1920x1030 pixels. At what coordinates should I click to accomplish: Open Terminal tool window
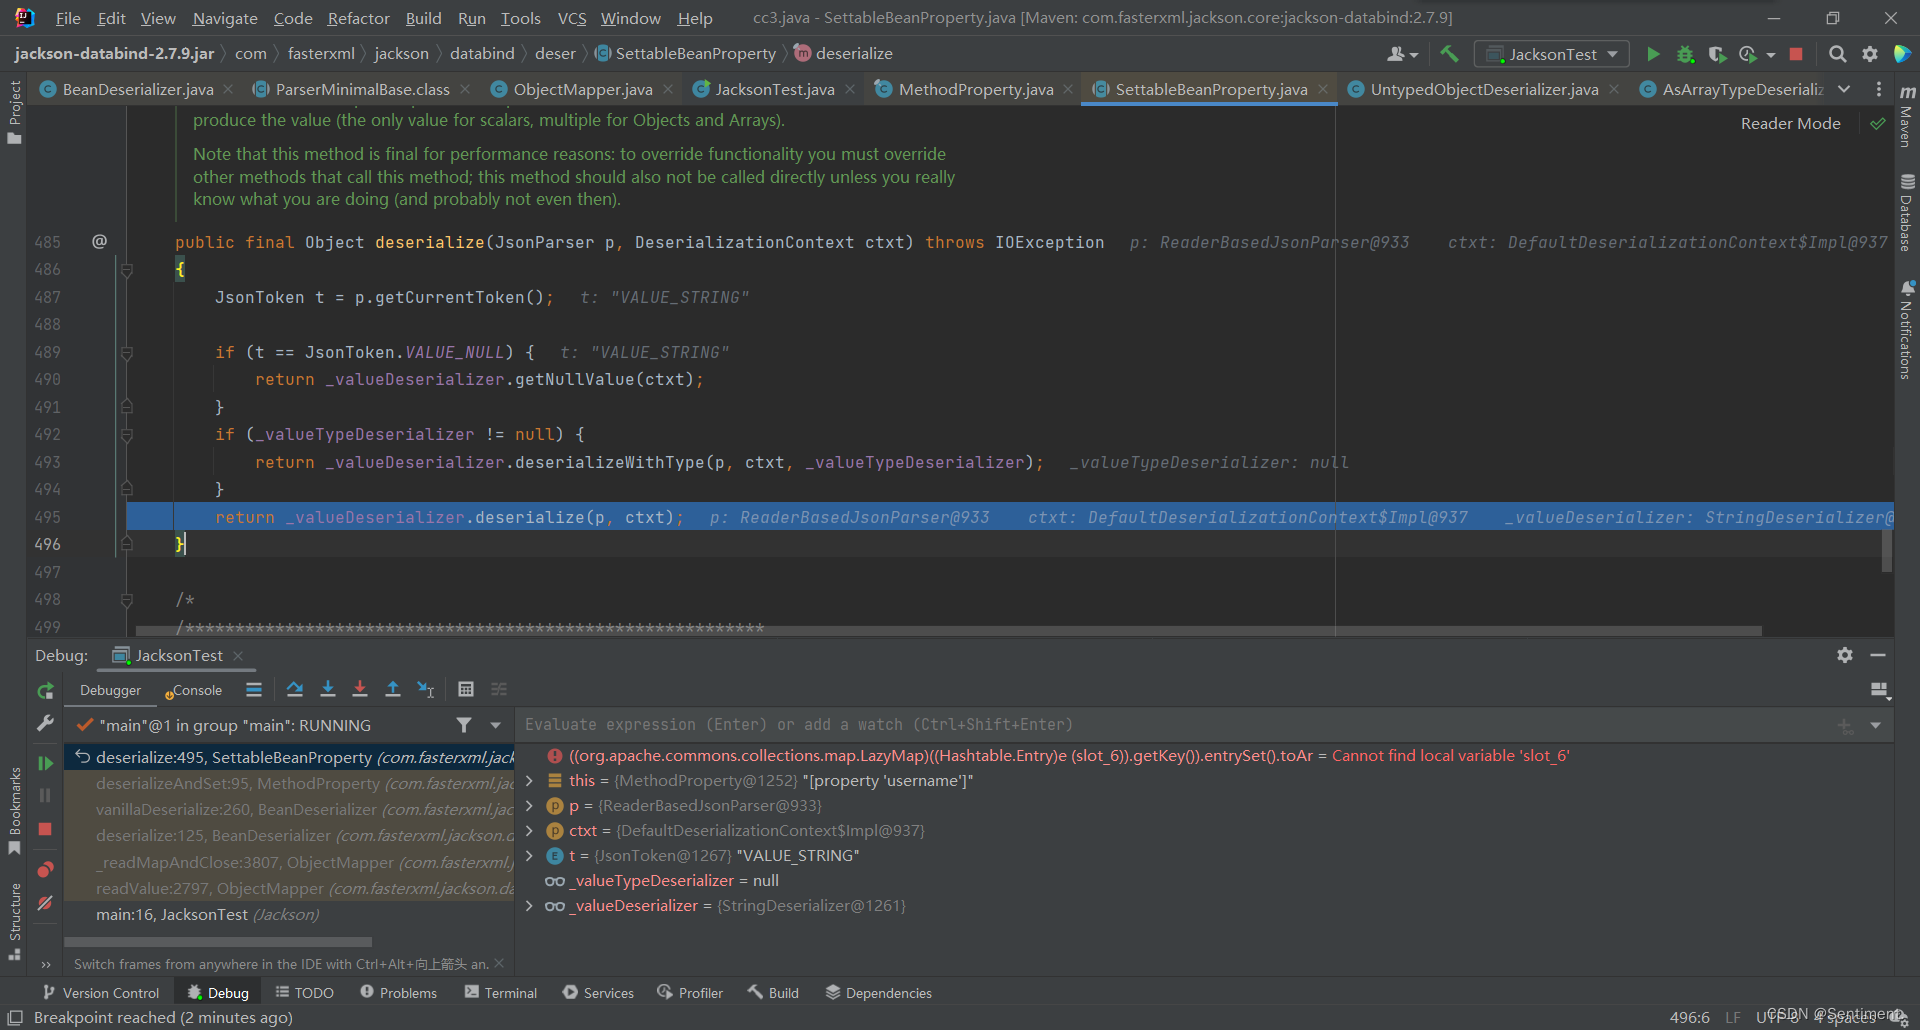(x=500, y=993)
